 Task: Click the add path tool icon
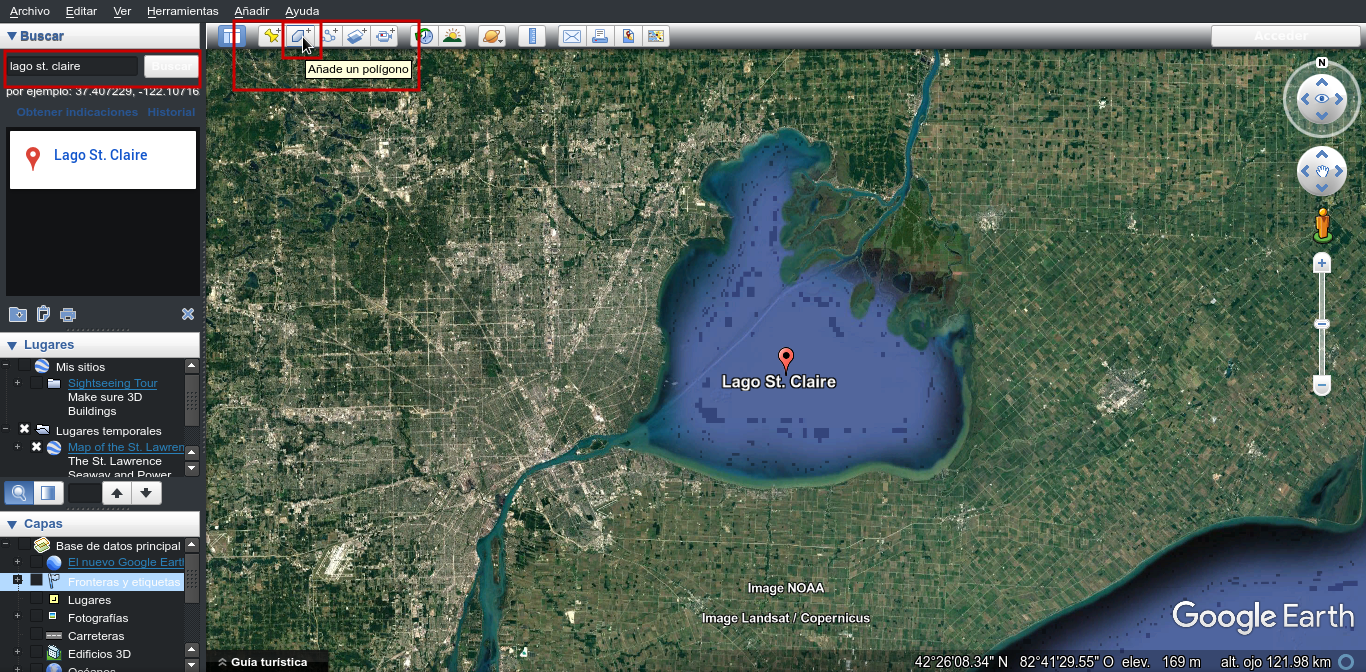pos(329,36)
